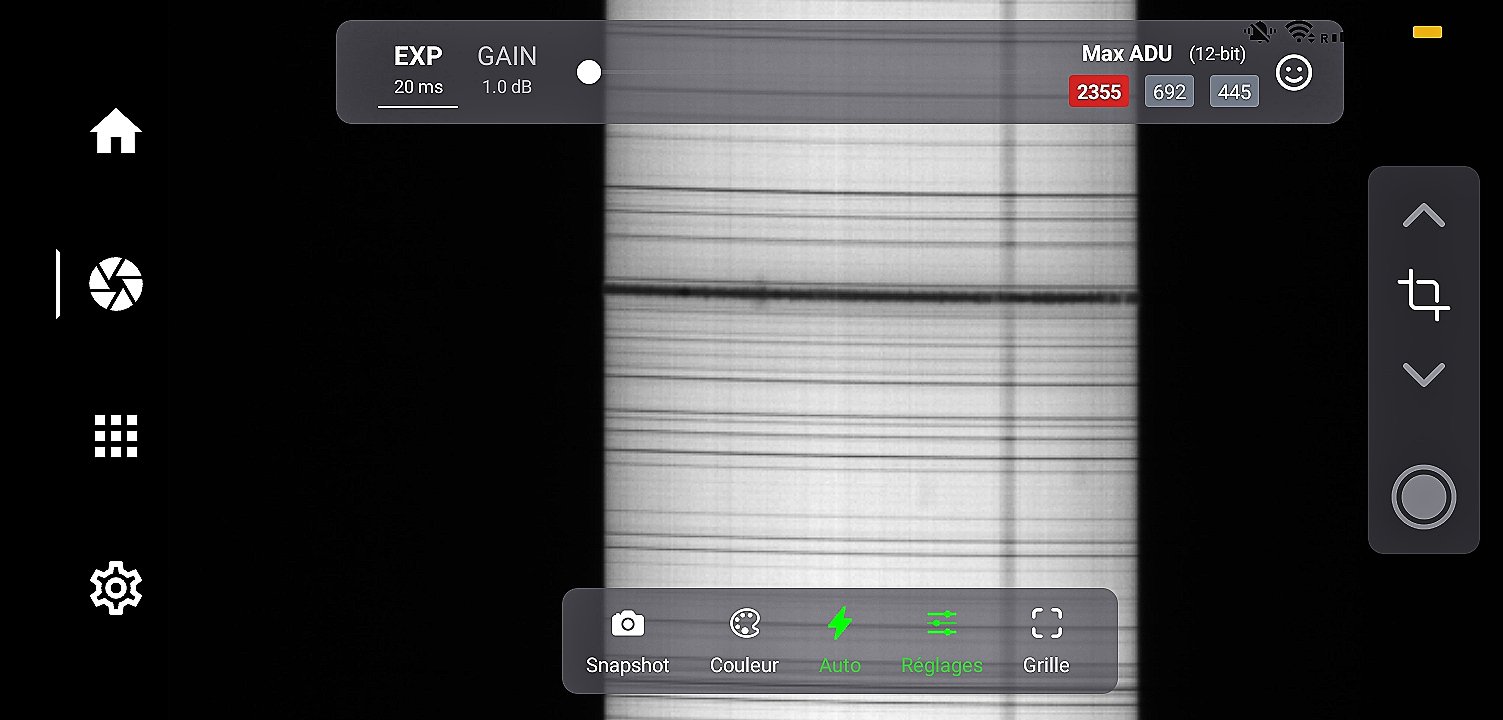Viewport: 1503px width, 720px height.
Task: Open the Couleur palette option
Action: tap(744, 641)
